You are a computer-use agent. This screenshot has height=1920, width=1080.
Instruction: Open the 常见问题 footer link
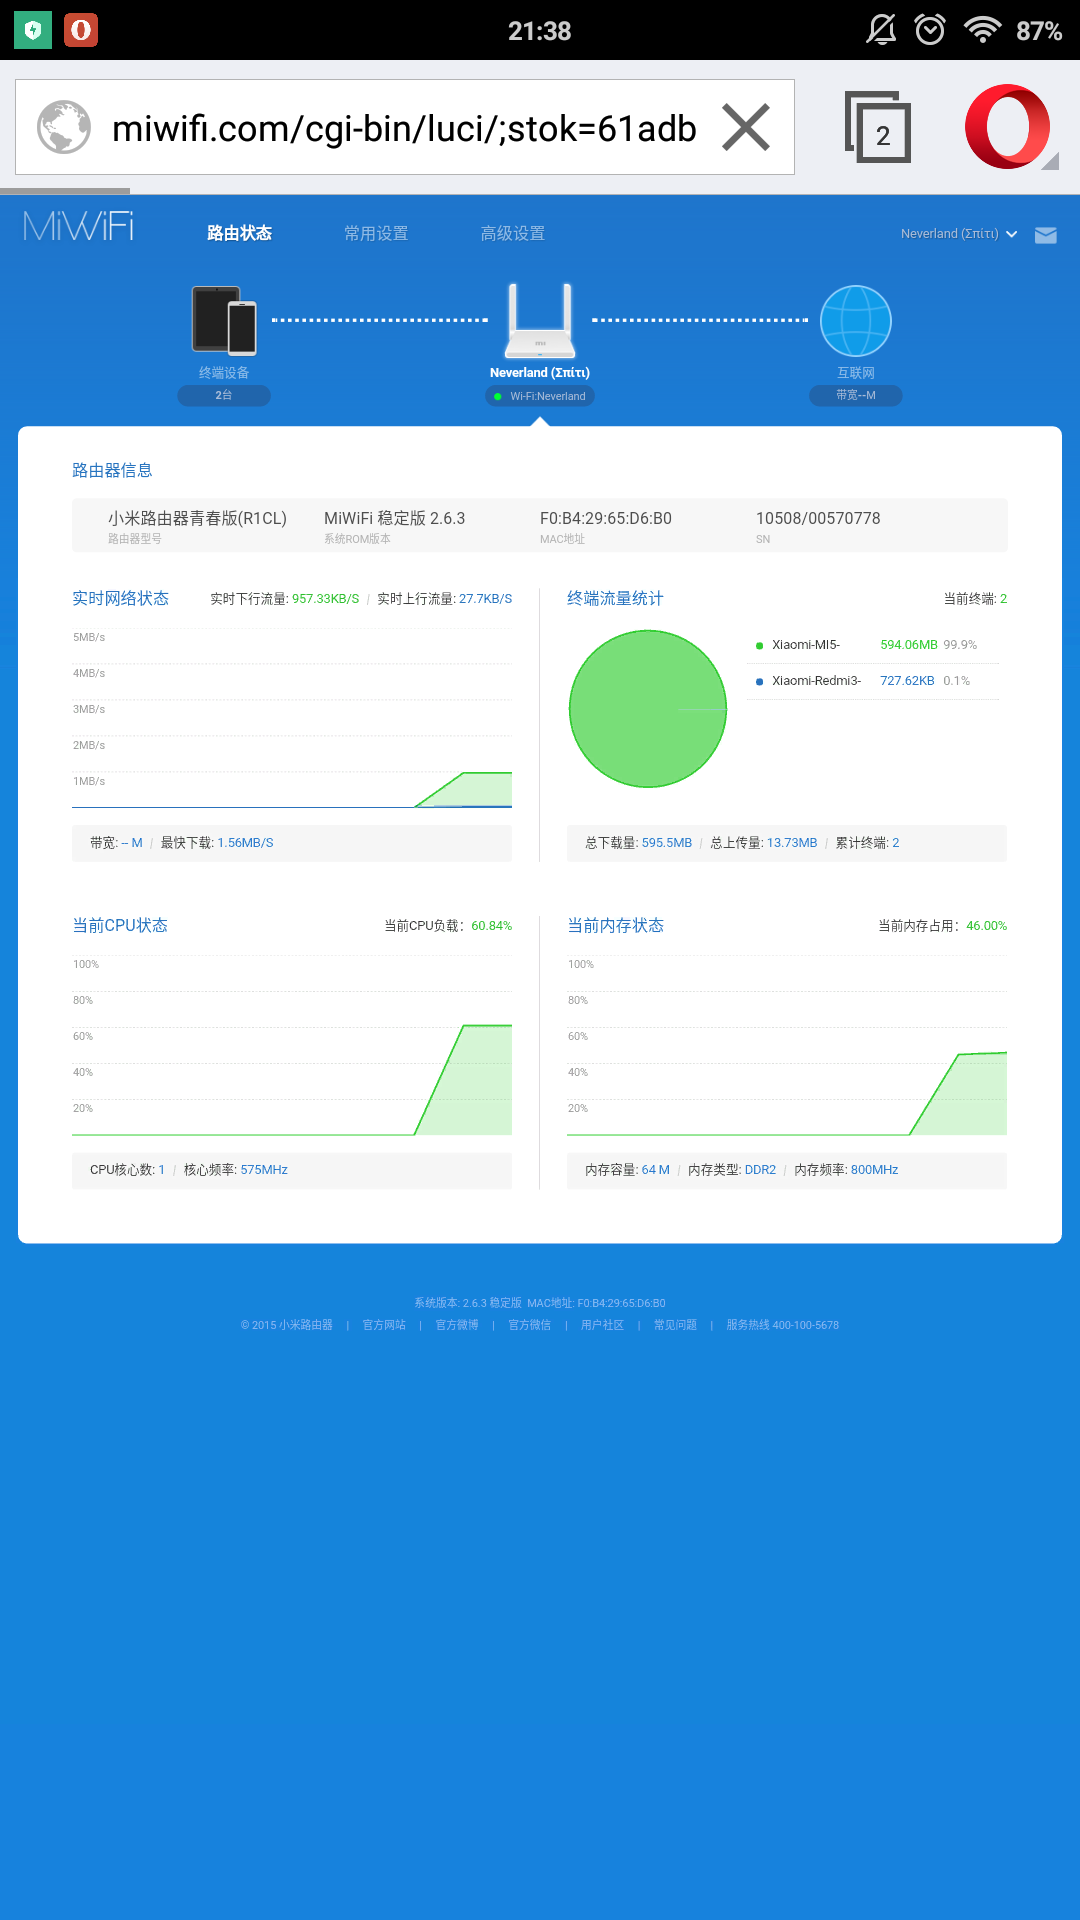pos(675,1325)
